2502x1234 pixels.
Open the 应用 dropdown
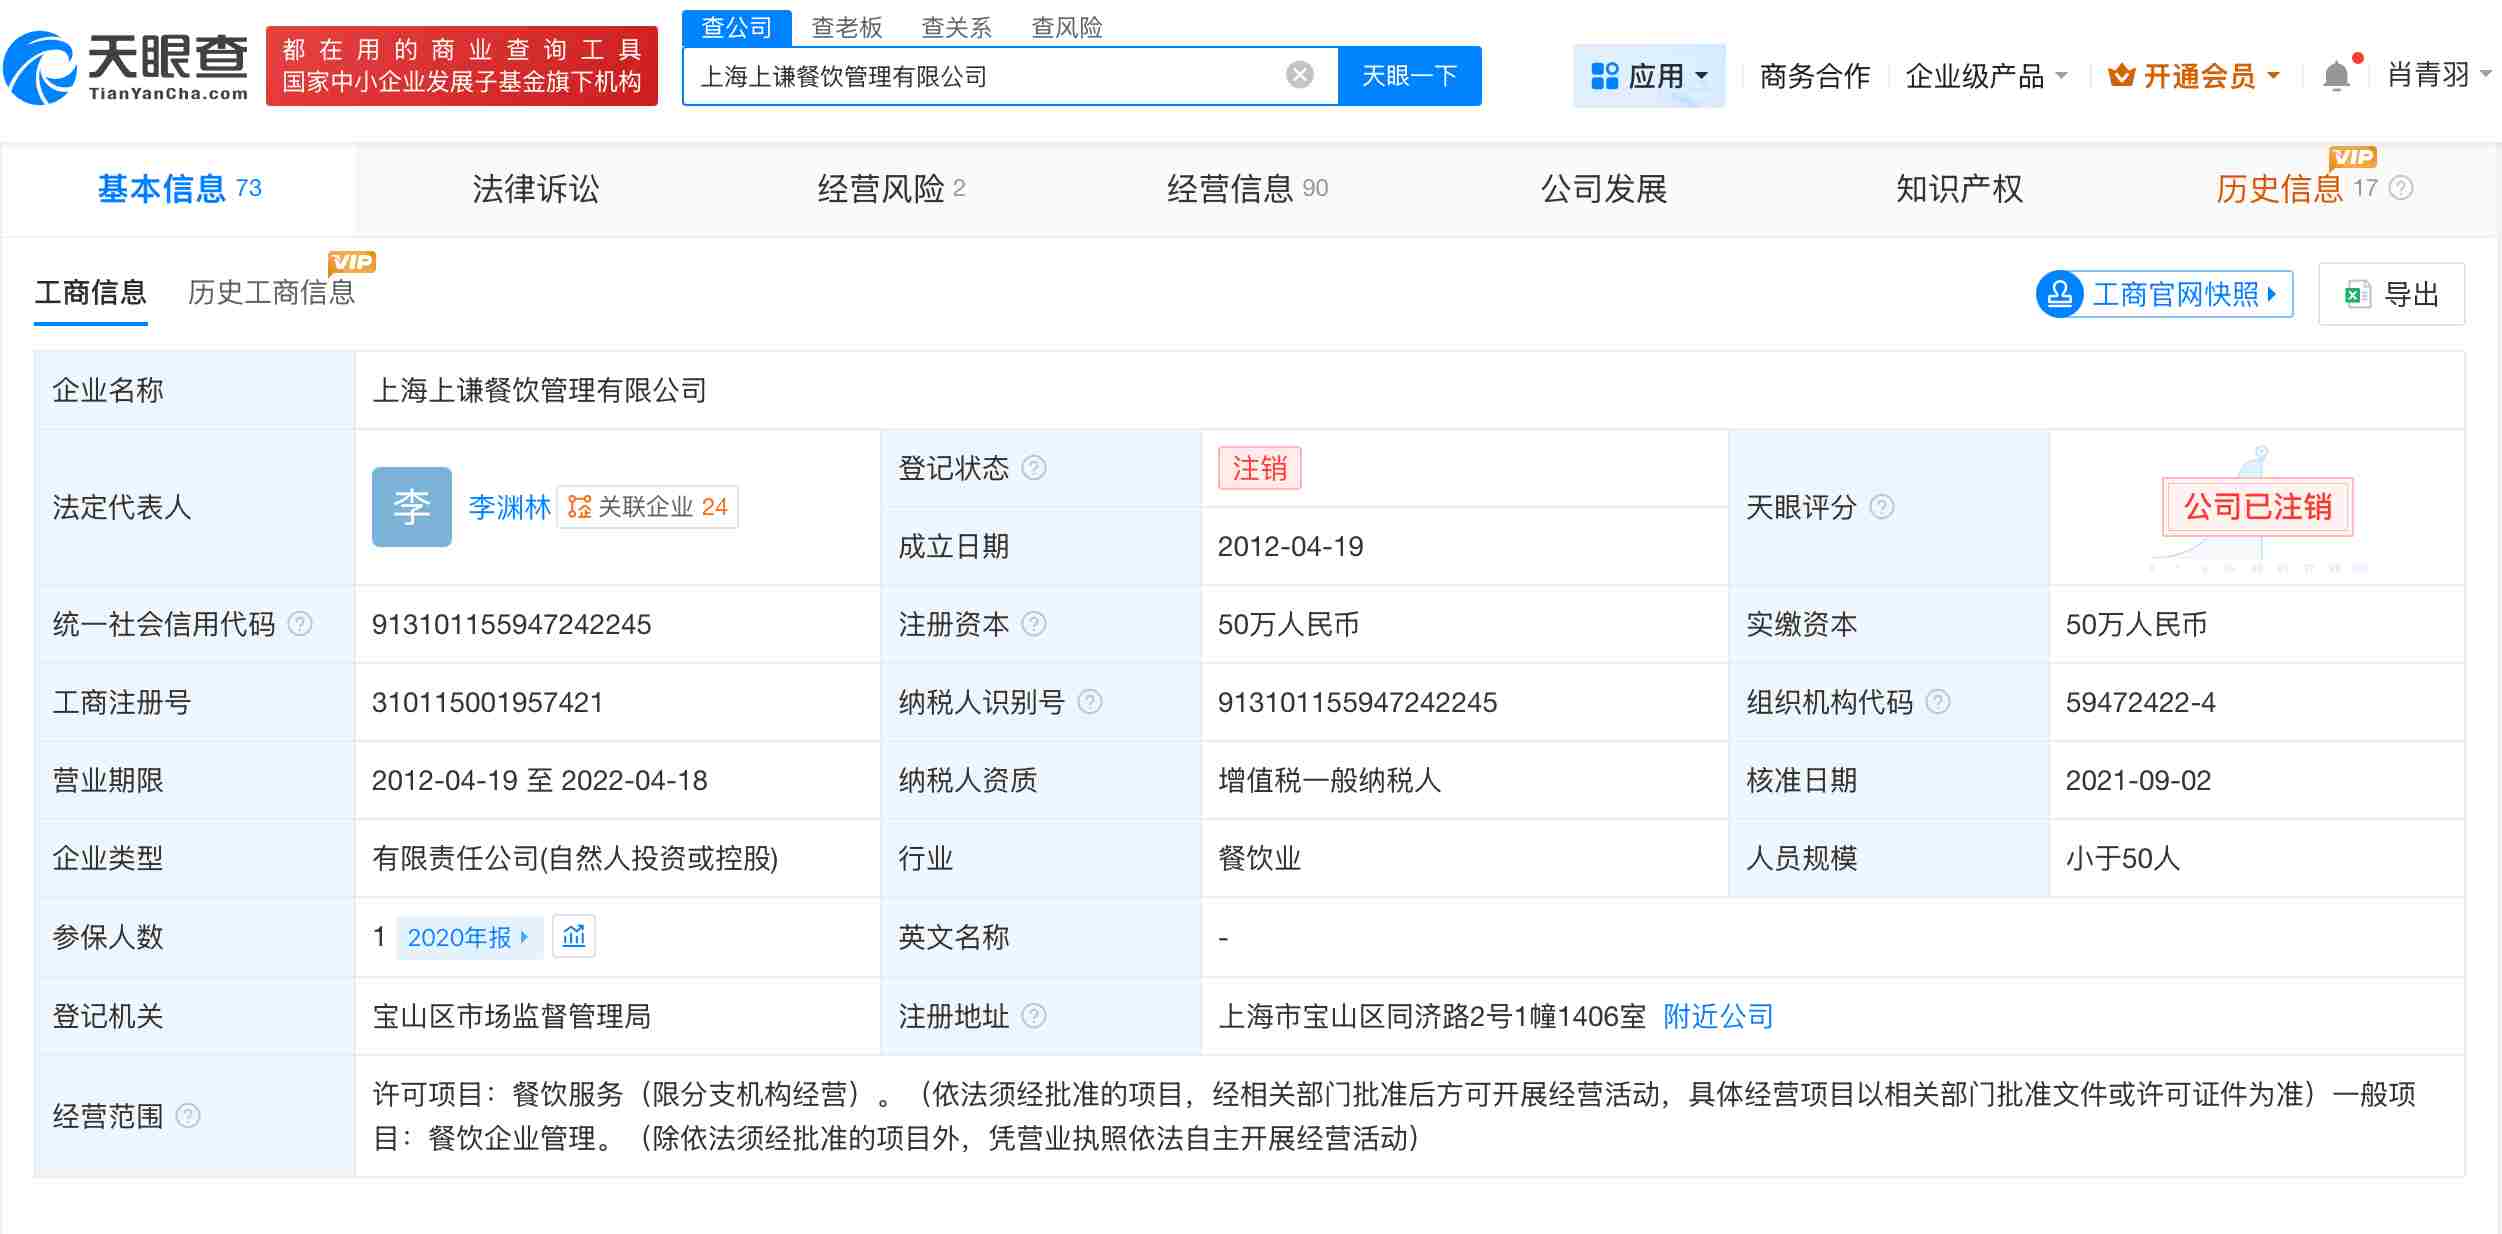point(1649,75)
